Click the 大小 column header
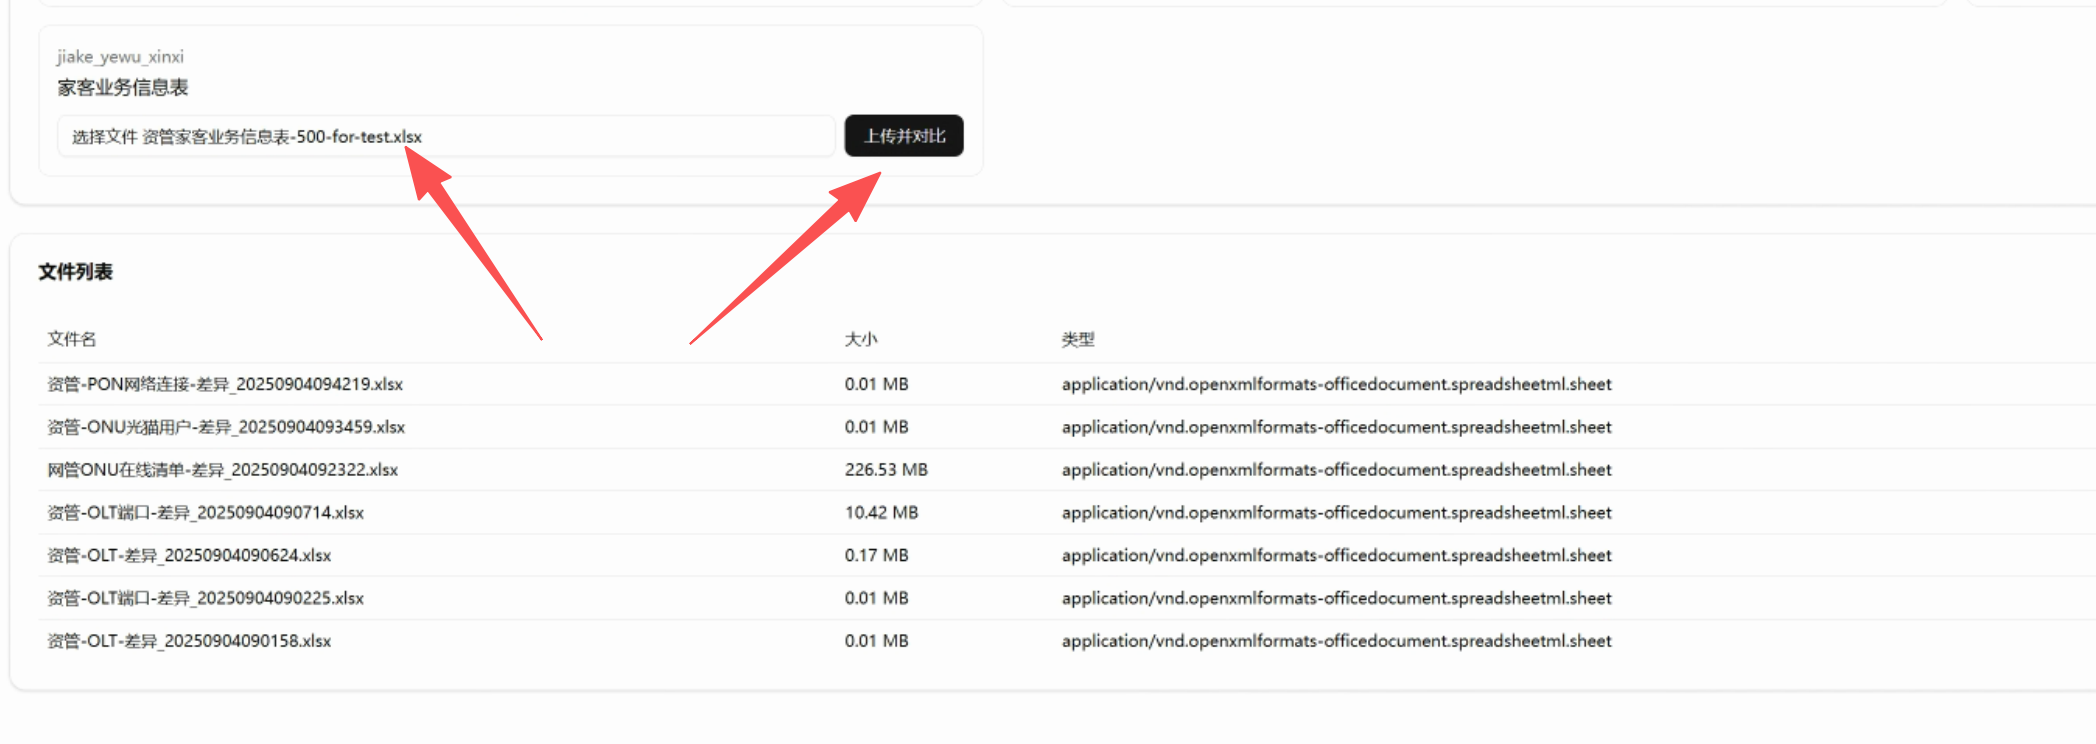 (x=860, y=339)
